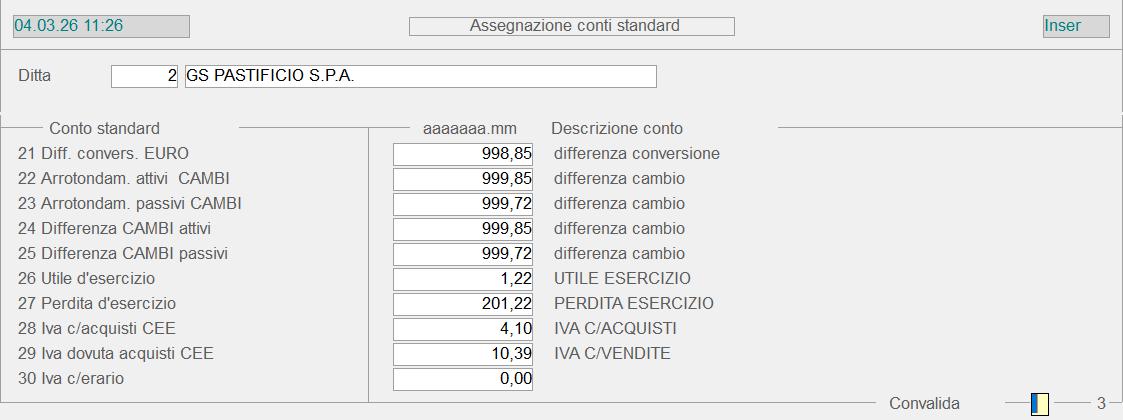Viewport: 1123px width, 420px height.
Task: Select the Iva c/acquisti CEE account field
Action: pos(463,329)
